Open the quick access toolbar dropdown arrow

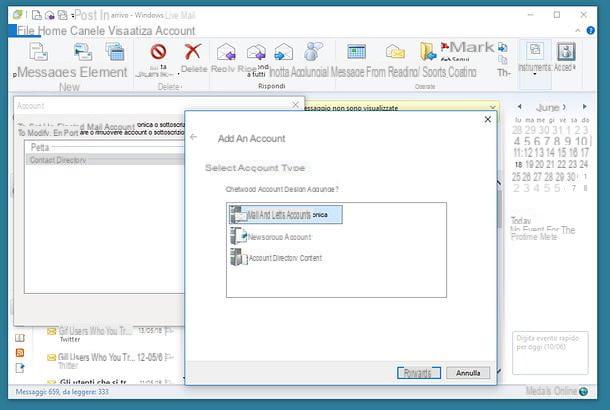coord(73,16)
